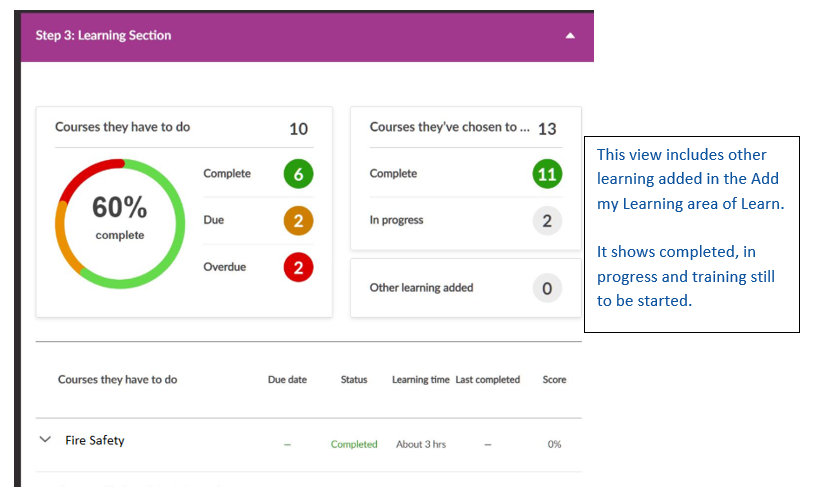The height and width of the screenshot is (496, 817).
Task: Click the In progress badge showing 2
Action: click(x=546, y=221)
